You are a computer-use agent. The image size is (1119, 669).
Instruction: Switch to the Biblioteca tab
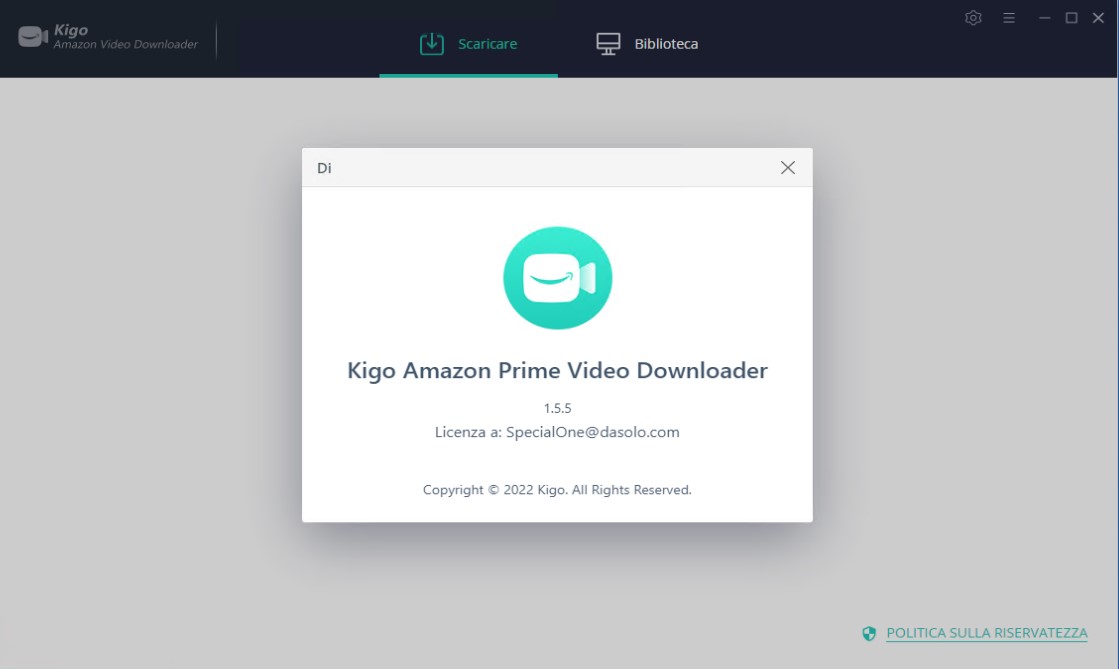[647, 44]
